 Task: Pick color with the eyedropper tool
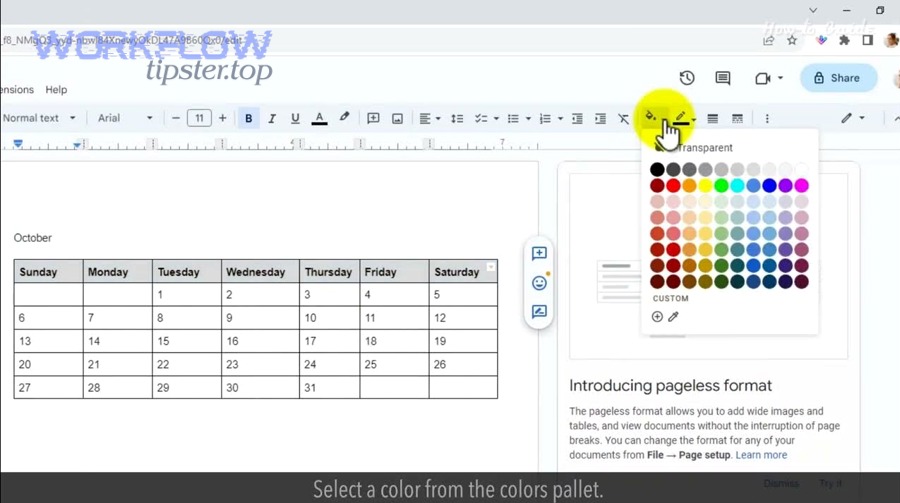point(674,317)
